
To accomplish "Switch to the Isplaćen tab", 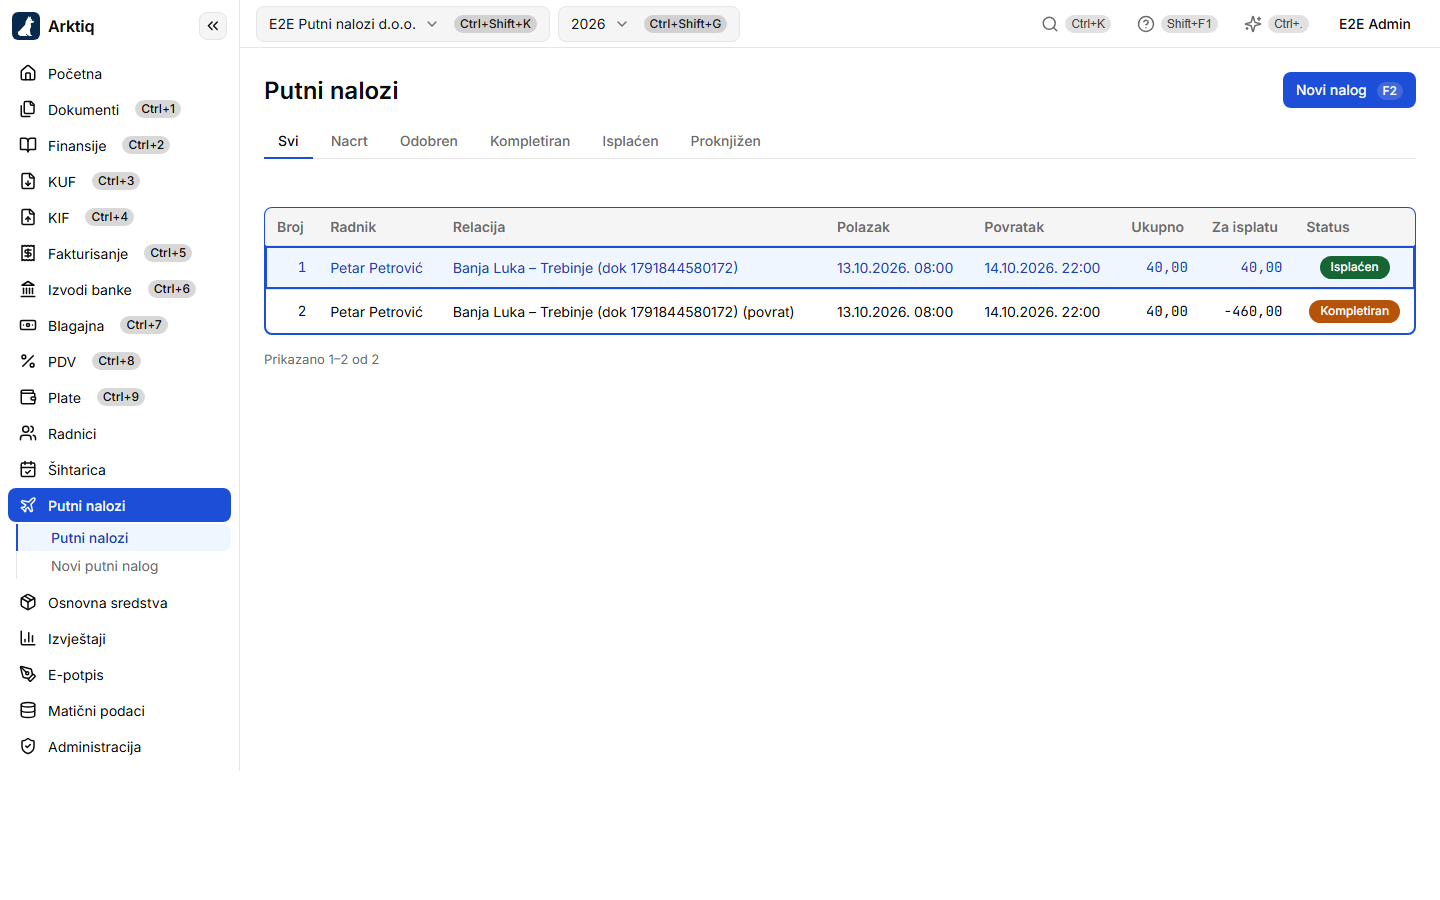I will click(x=630, y=141).
